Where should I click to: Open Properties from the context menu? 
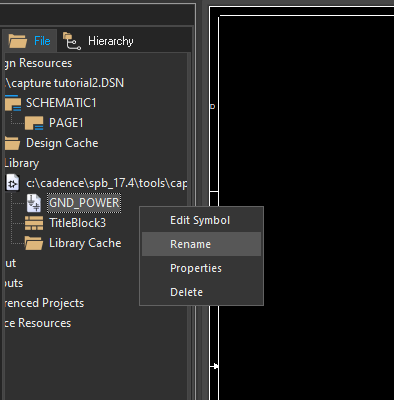click(x=201, y=268)
